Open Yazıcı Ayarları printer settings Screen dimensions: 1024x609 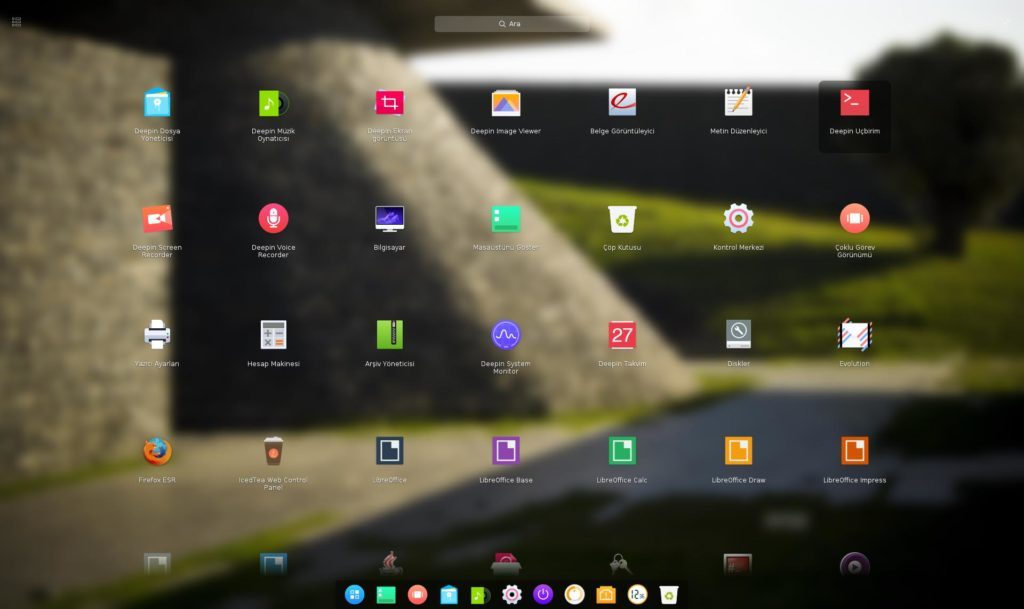[157, 336]
